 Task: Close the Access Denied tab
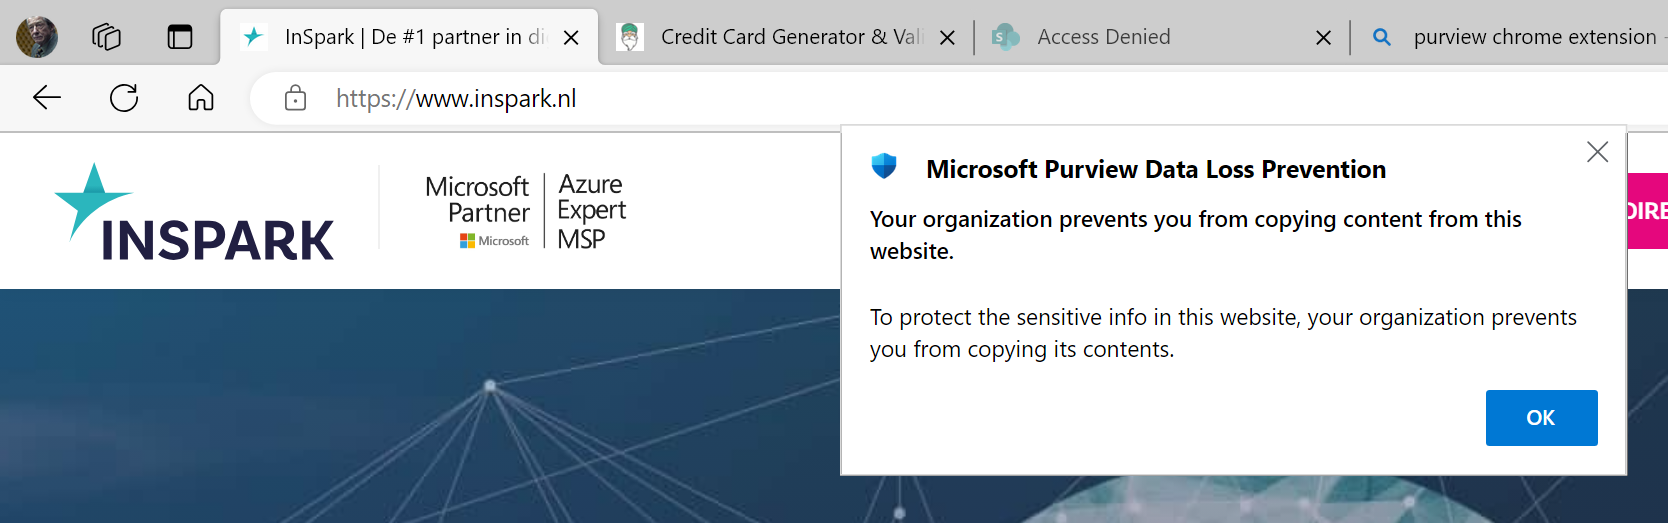pos(1323,37)
